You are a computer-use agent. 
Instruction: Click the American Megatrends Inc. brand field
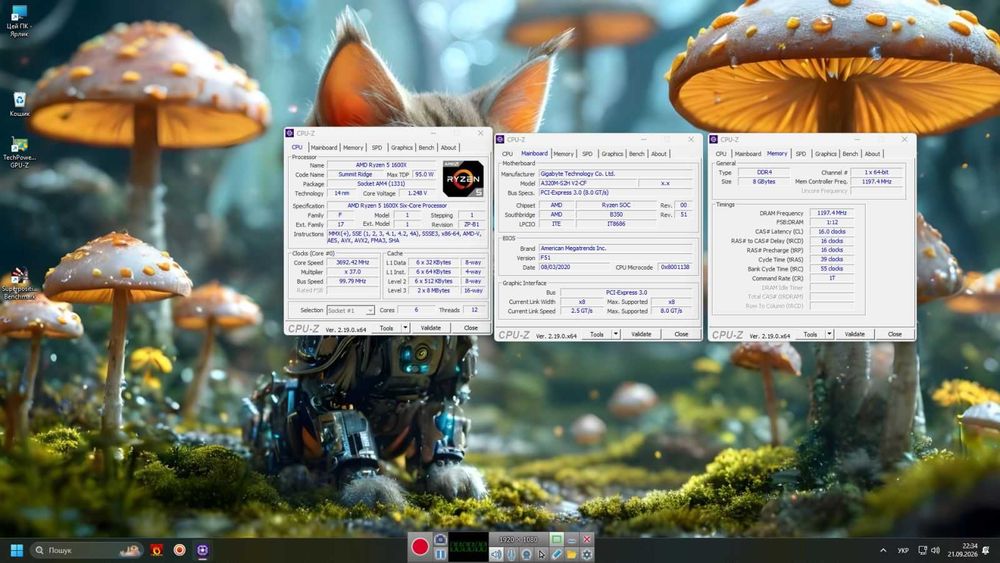(x=615, y=248)
